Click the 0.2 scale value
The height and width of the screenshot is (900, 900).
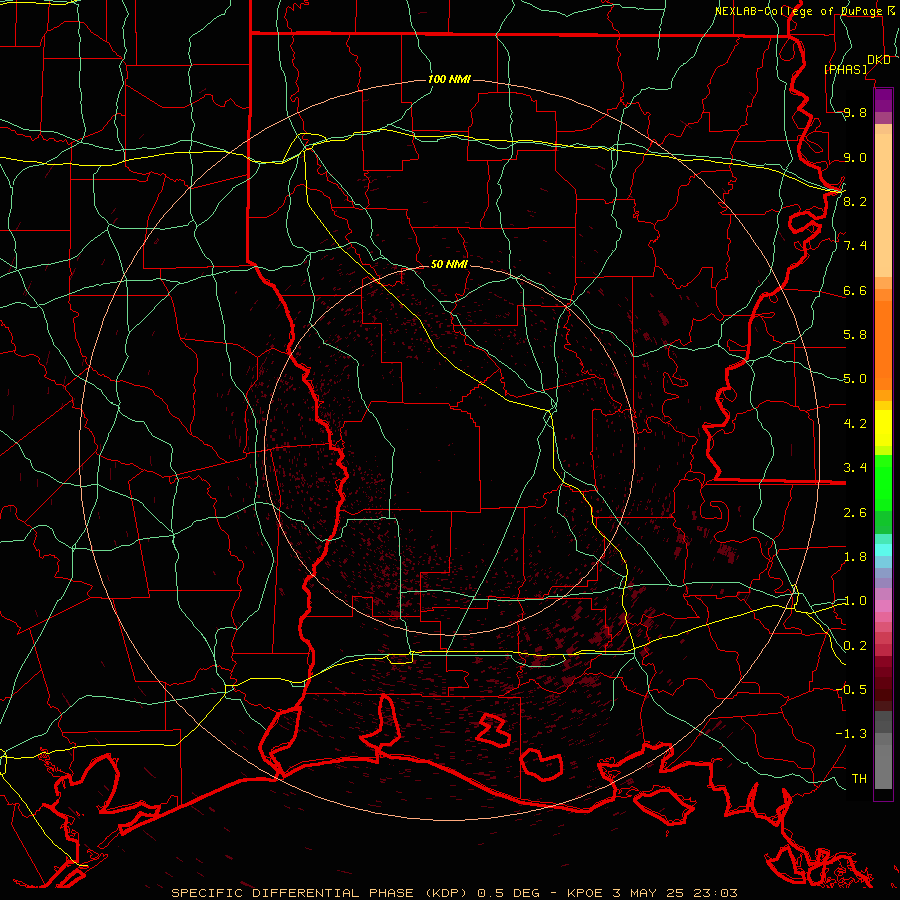[855, 646]
